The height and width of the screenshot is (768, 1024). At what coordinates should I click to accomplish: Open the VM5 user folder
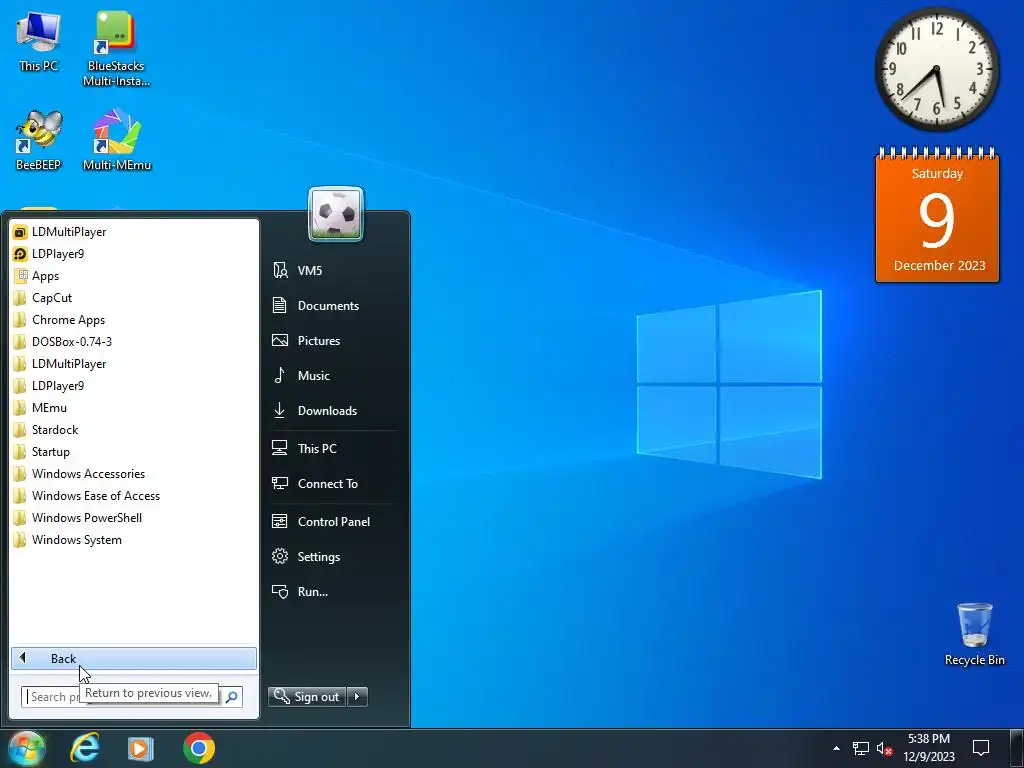[333, 270]
